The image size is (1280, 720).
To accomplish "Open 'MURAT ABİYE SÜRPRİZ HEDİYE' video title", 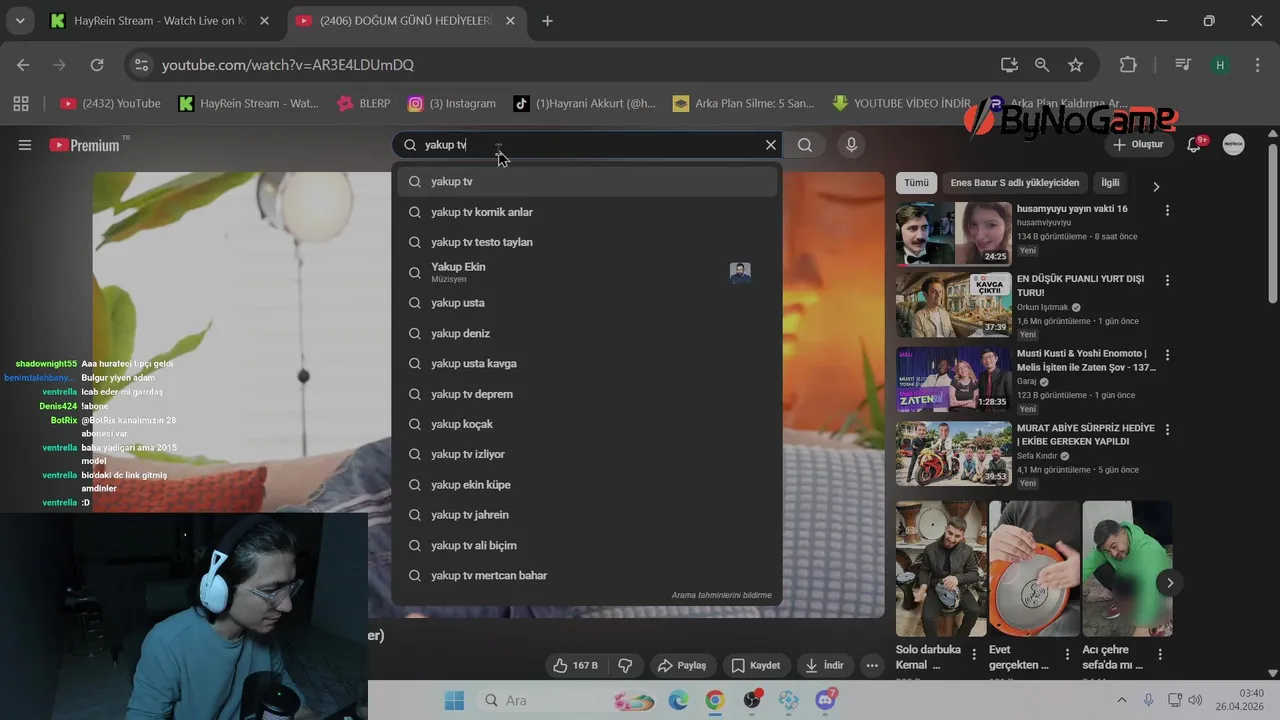I will [x=1086, y=434].
